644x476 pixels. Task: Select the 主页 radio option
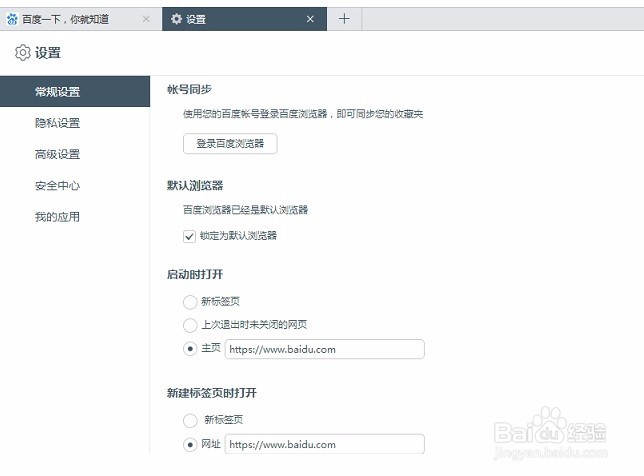[x=190, y=349]
